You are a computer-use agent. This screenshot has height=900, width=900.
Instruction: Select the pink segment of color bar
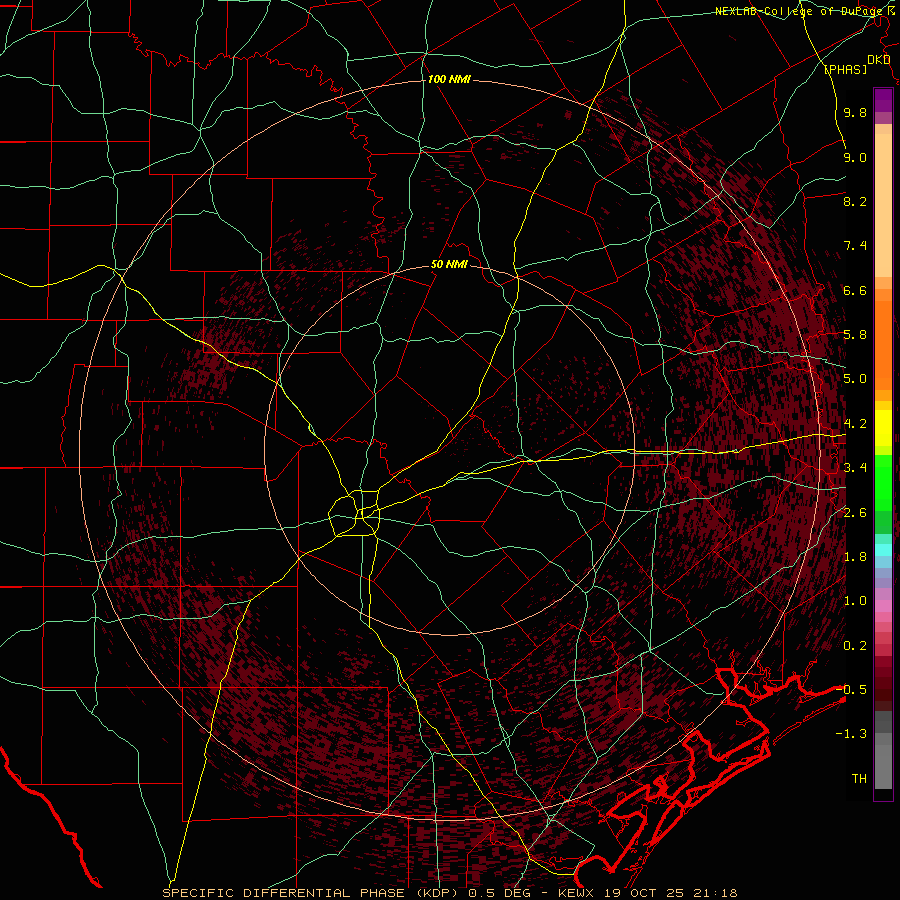[x=883, y=606]
